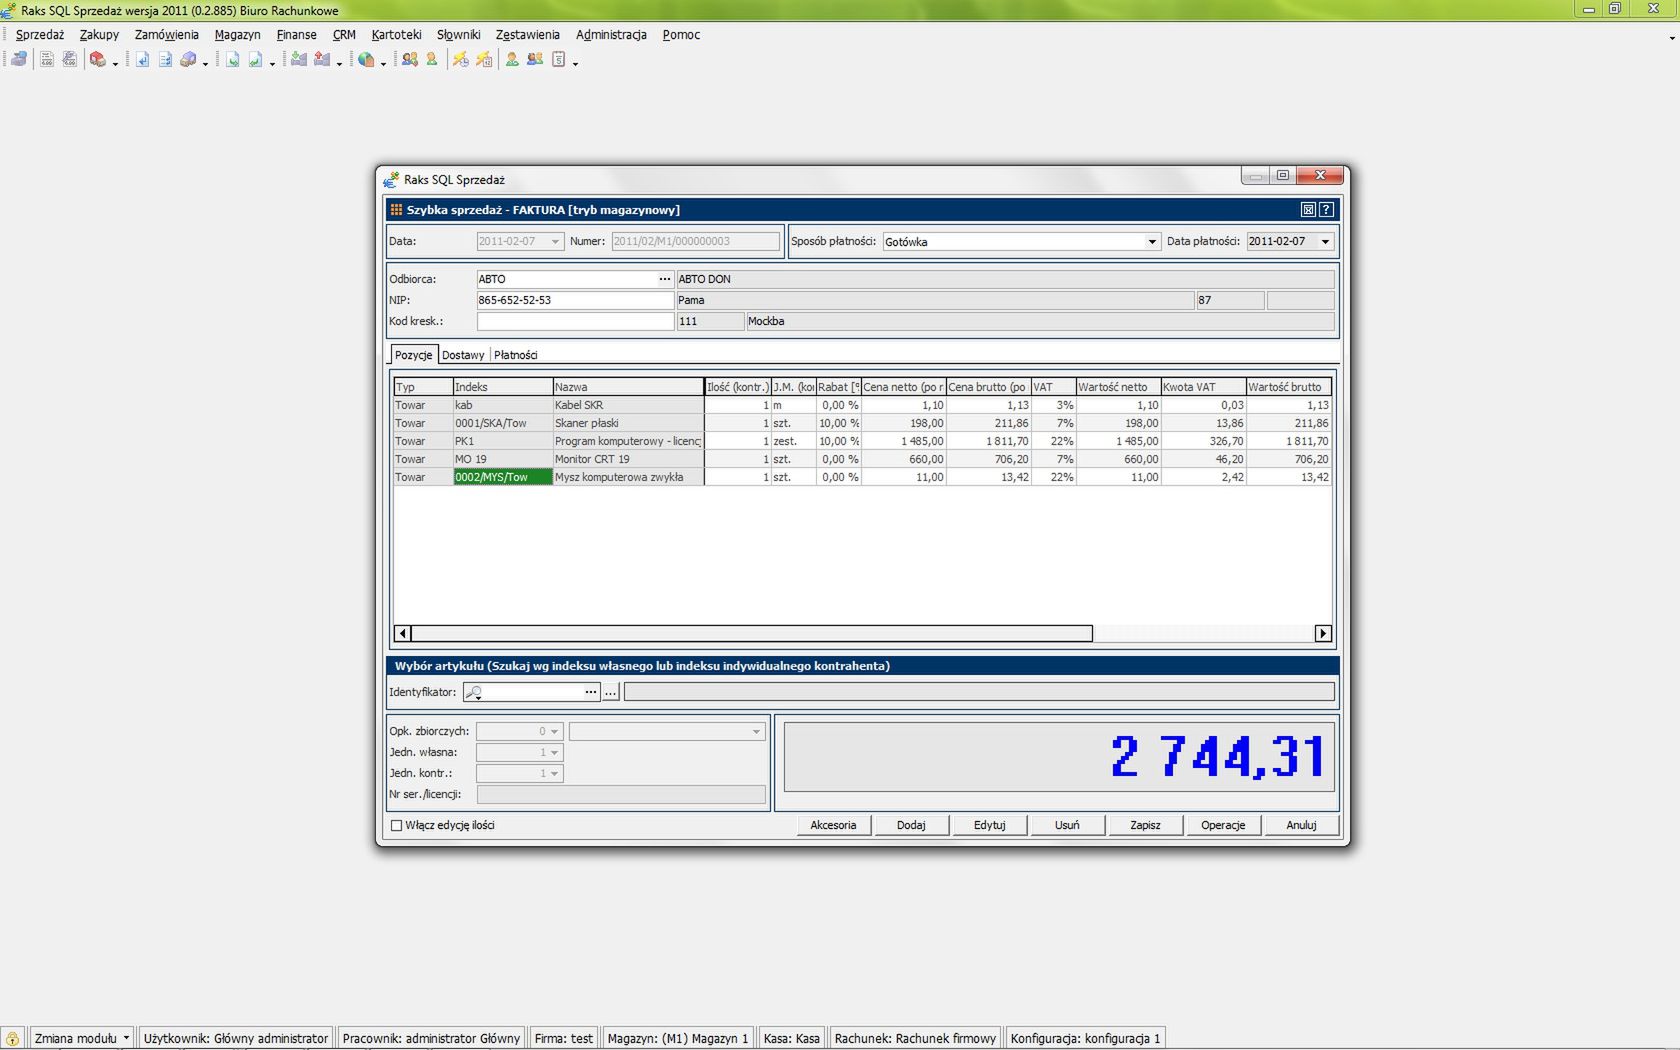Click the Kod kresk. input field
The height and width of the screenshot is (1050, 1680).
tap(575, 321)
